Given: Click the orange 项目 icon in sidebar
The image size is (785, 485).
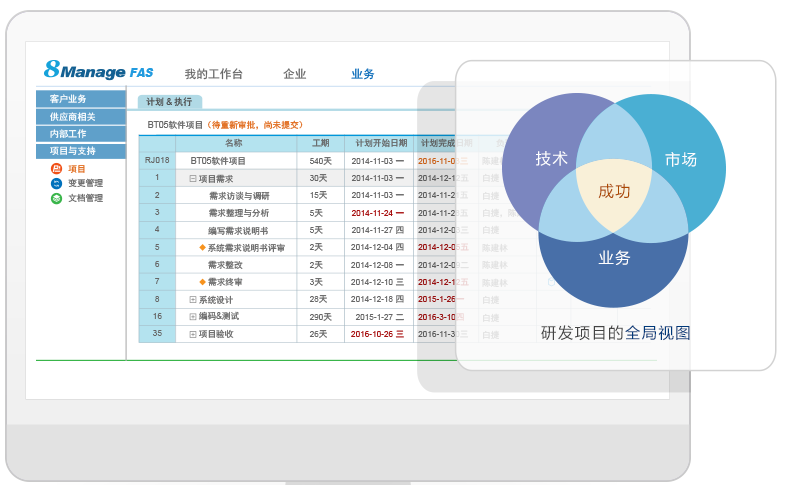Looking at the screenshot, I should (56, 169).
